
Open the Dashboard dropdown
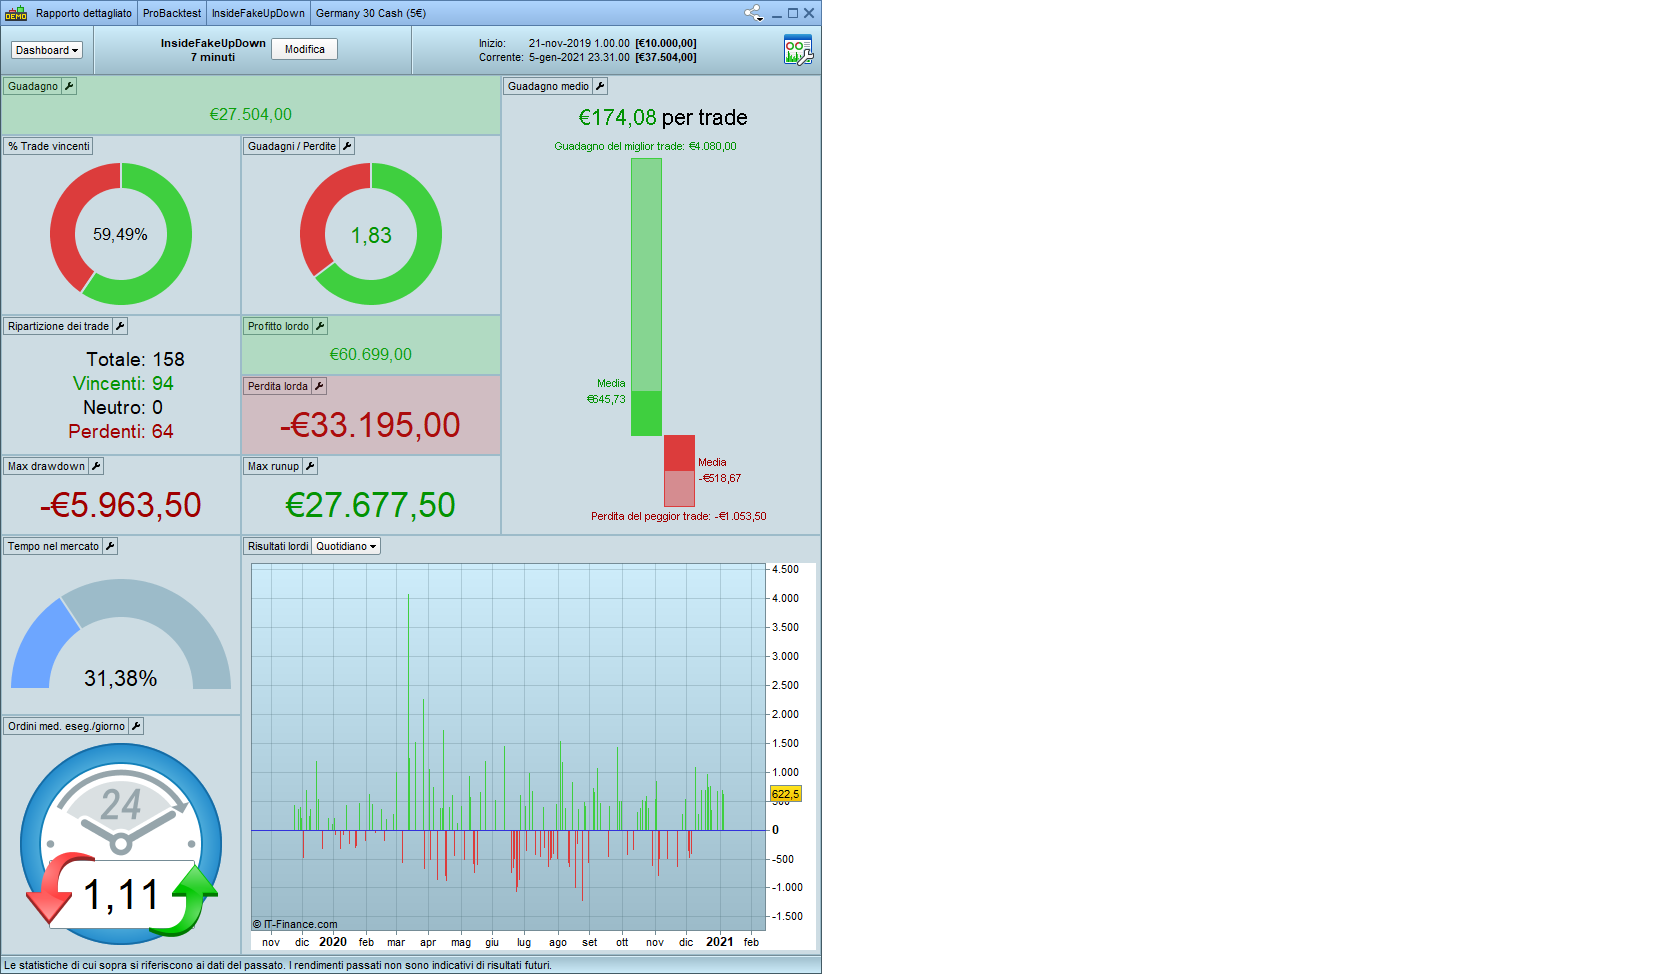click(x=47, y=50)
